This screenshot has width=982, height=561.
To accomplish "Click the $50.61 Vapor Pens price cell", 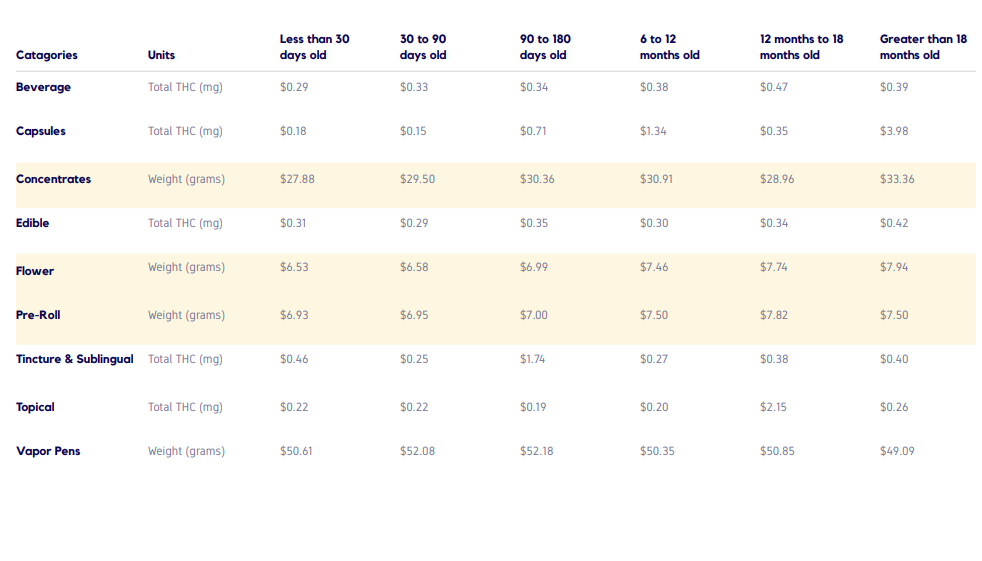I will (296, 451).
